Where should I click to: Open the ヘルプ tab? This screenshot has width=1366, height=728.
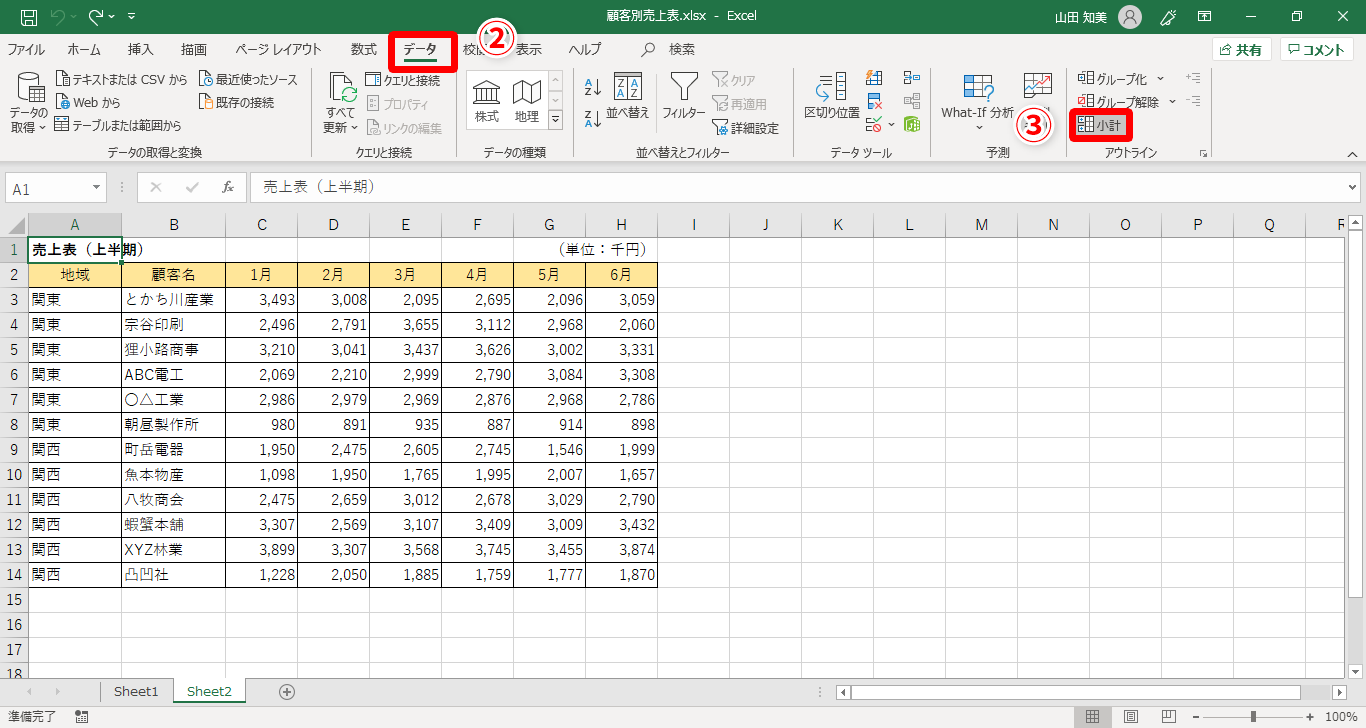point(585,49)
